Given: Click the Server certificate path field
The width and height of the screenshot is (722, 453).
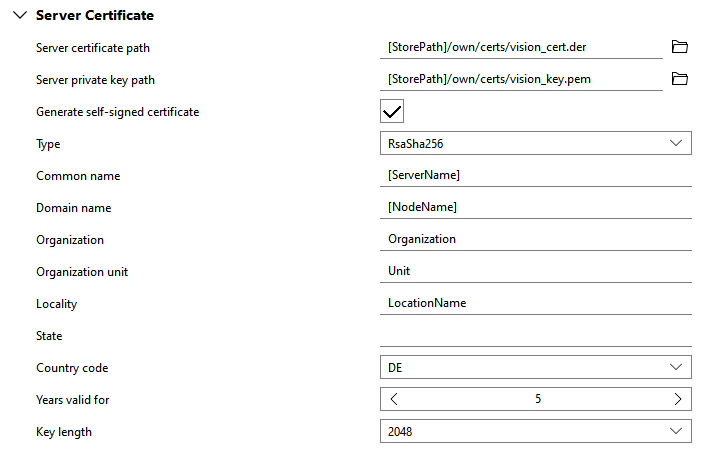Looking at the screenshot, I should click(520, 47).
